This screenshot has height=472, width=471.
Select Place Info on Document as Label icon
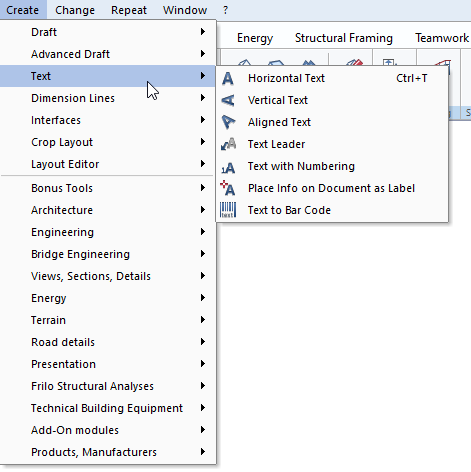click(228, 188)
